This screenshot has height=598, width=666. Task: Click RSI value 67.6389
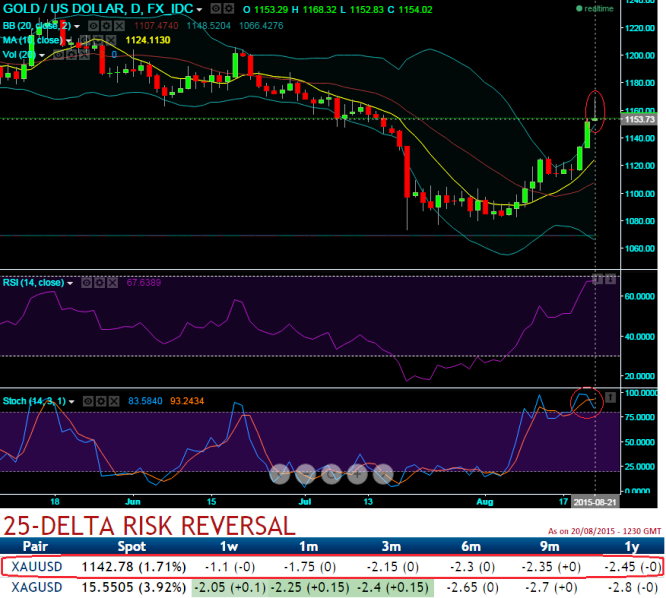click(x=144, y=283)
